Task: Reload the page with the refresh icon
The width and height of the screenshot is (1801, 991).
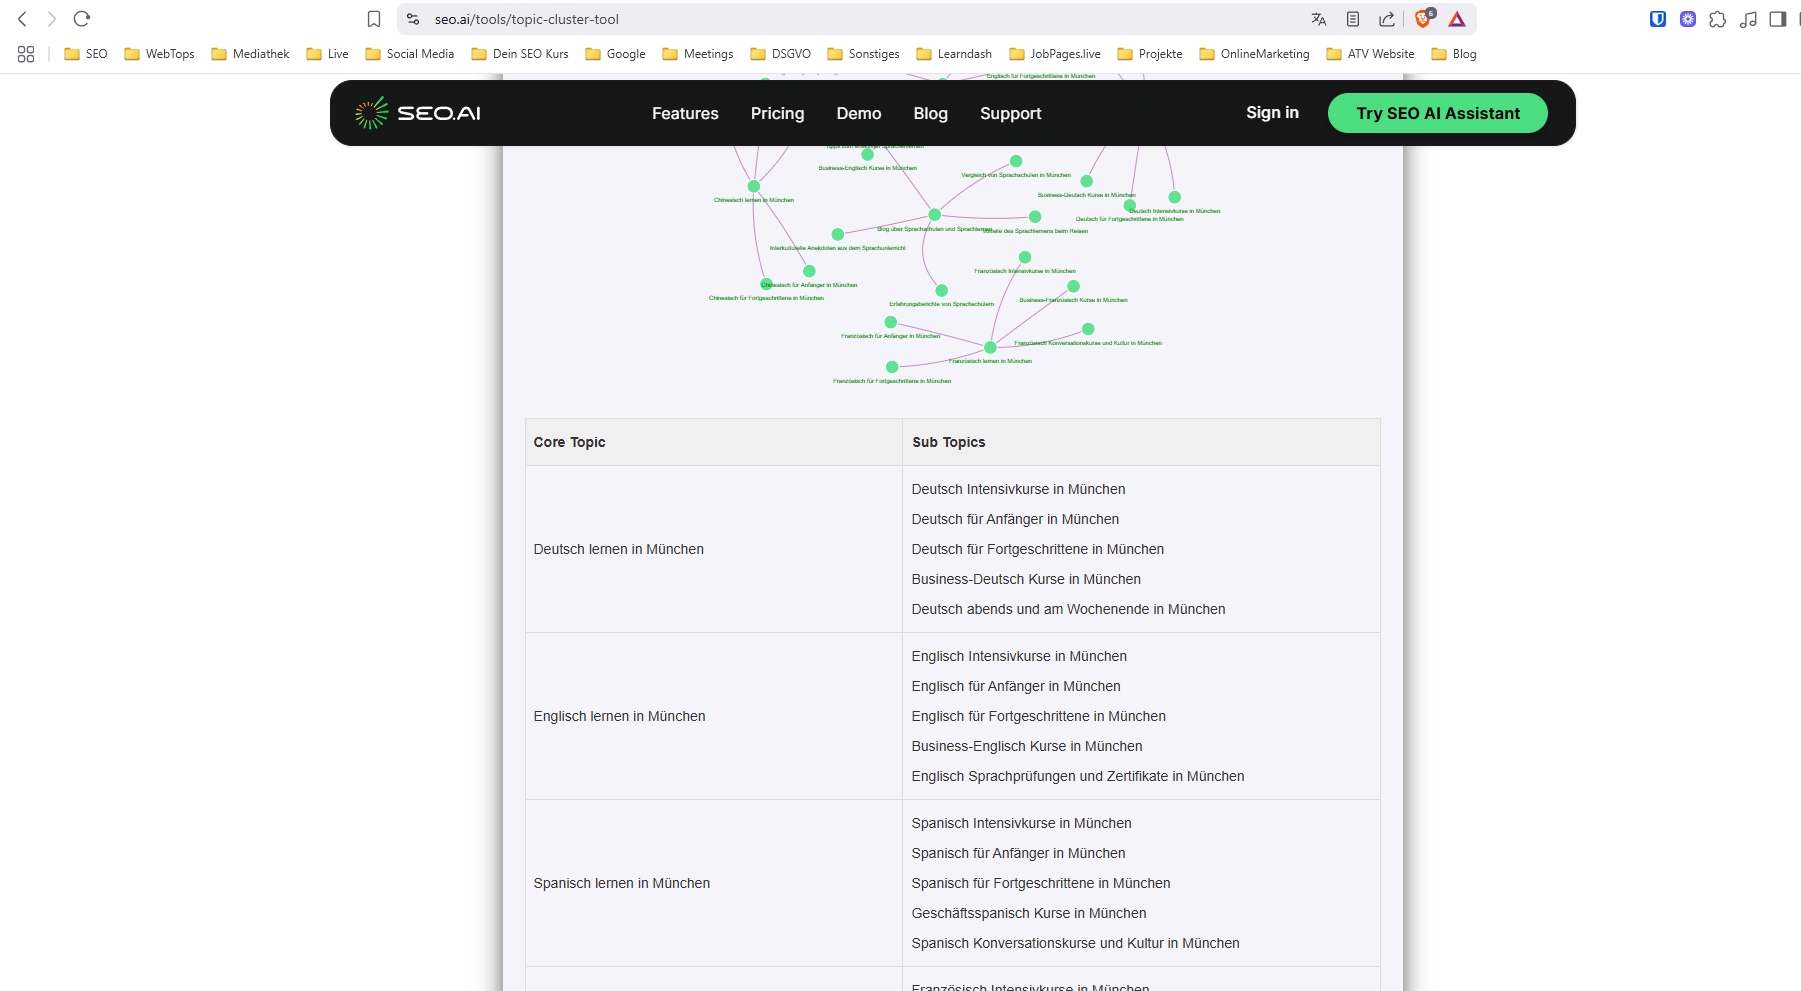Action: tap(82, 19)
